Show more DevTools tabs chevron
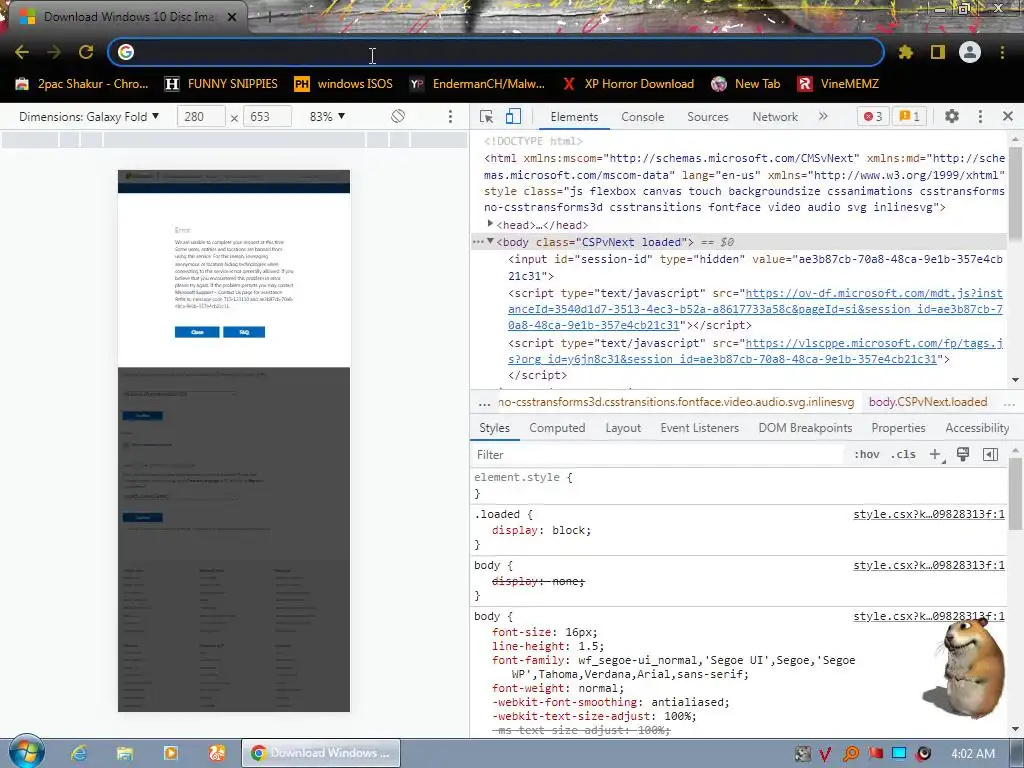This screenshot has height=768, width=1024. point(823,116)
